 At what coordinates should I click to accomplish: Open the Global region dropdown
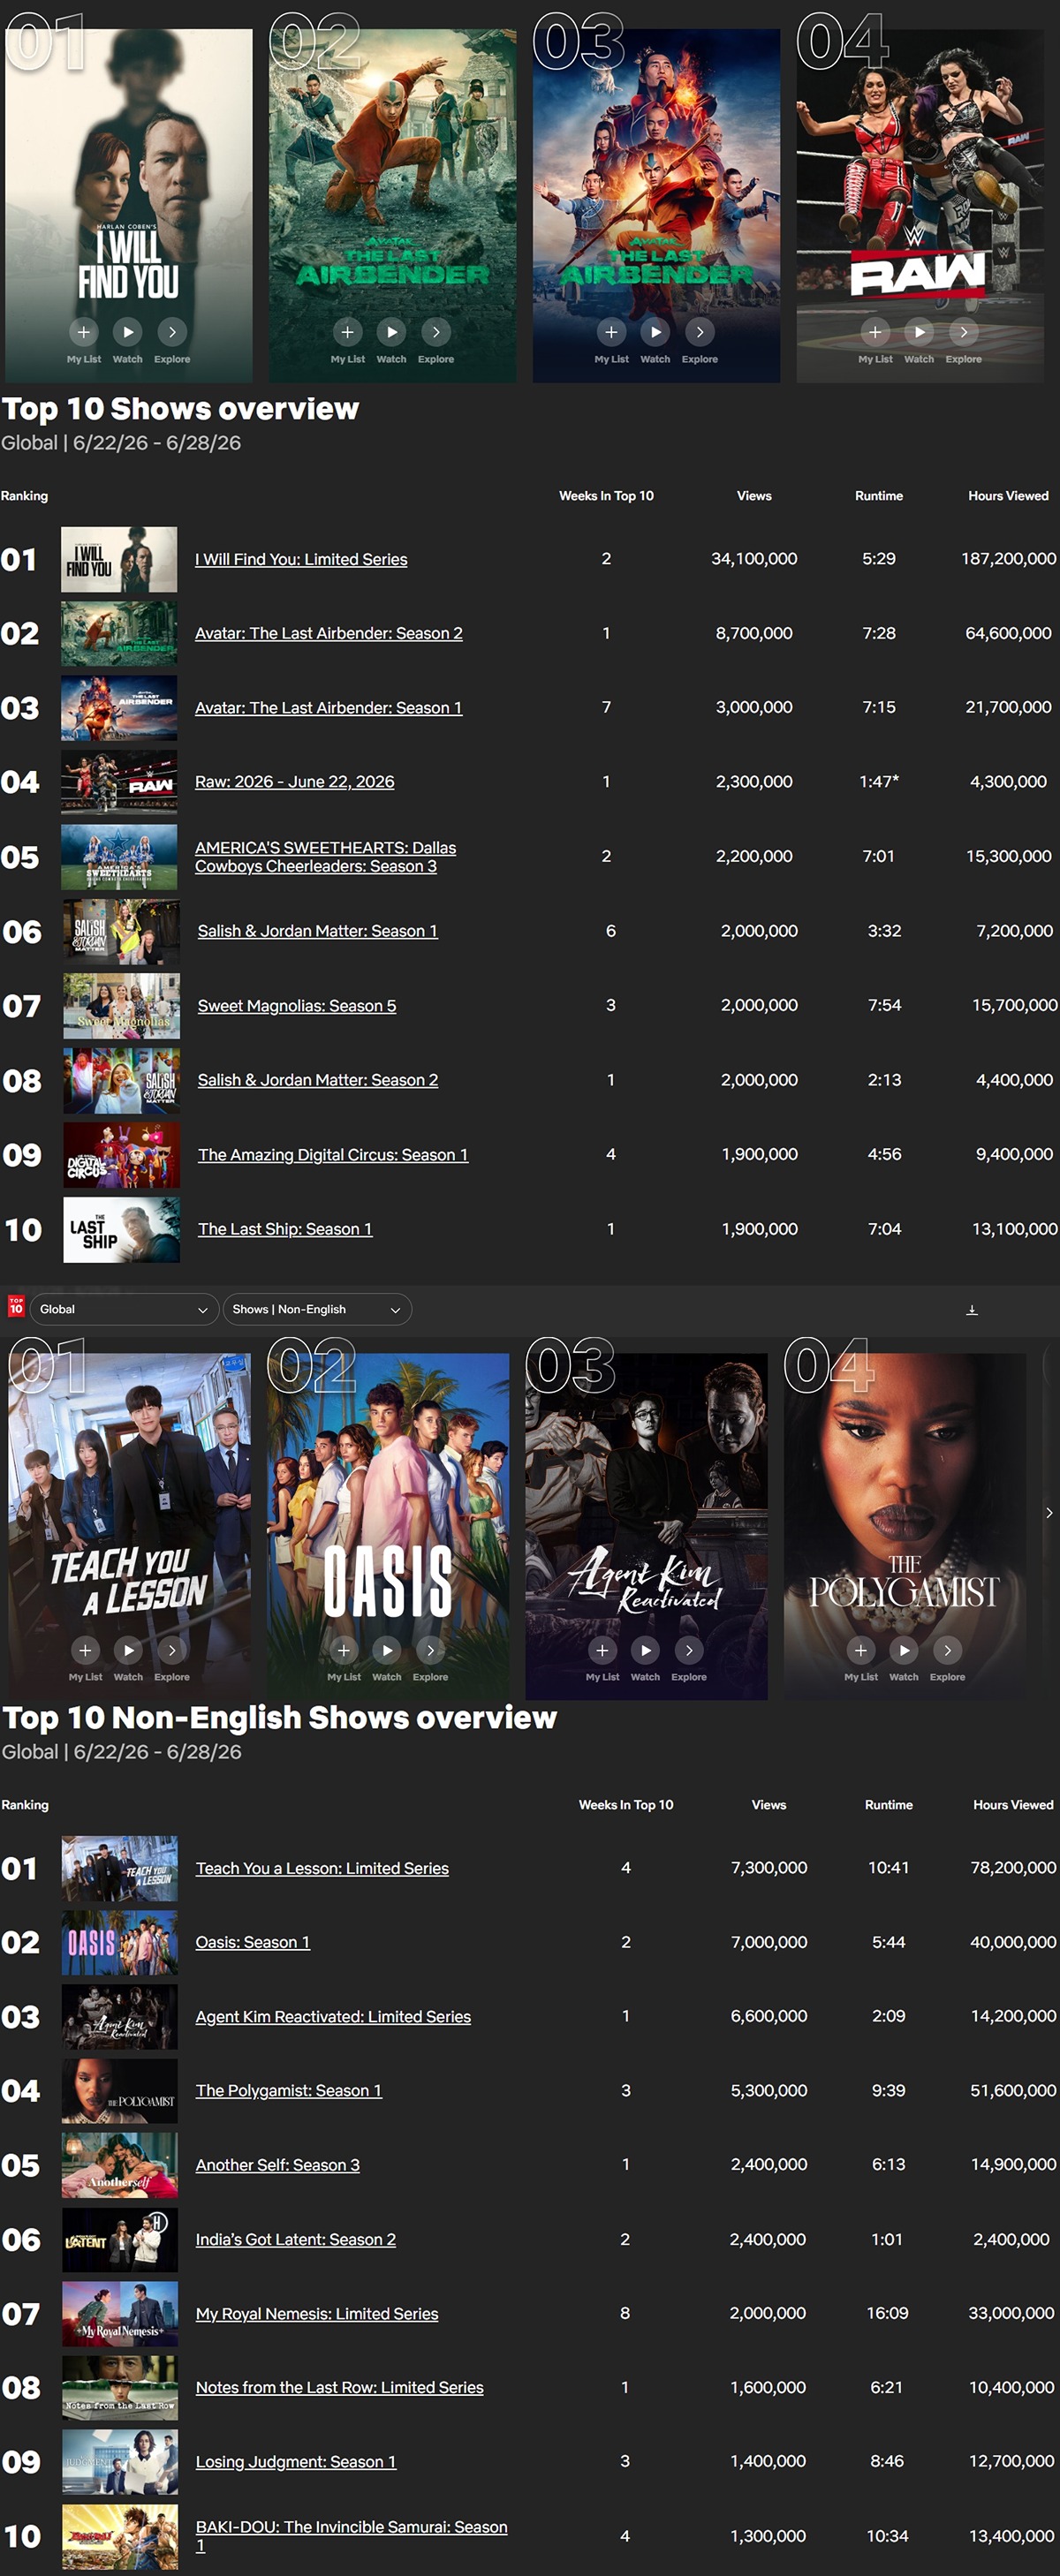(x=124, y=1310)
